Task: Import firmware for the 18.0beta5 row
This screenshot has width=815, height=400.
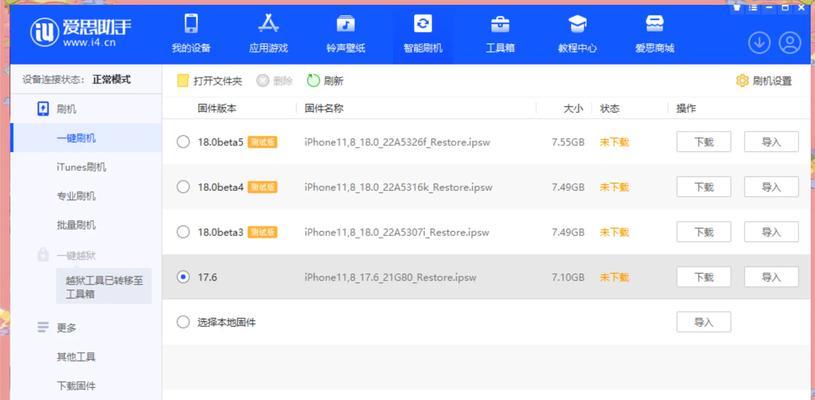Action: coord(771,142)
